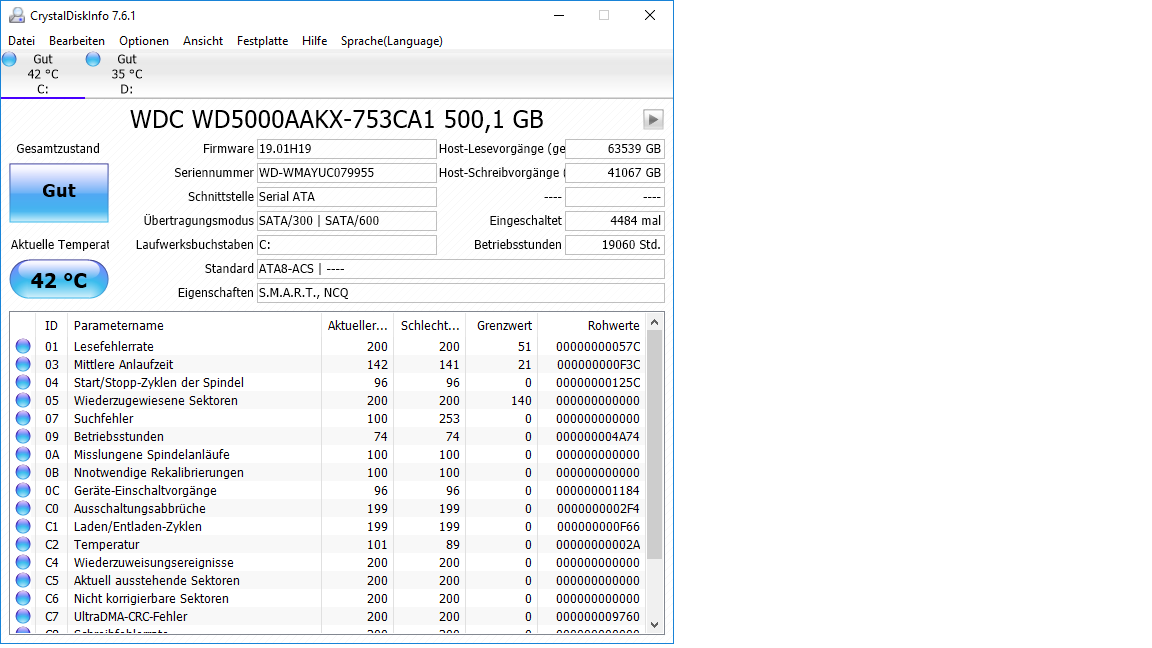
Task: Click the Schlecht... column header
Action: 430,325
